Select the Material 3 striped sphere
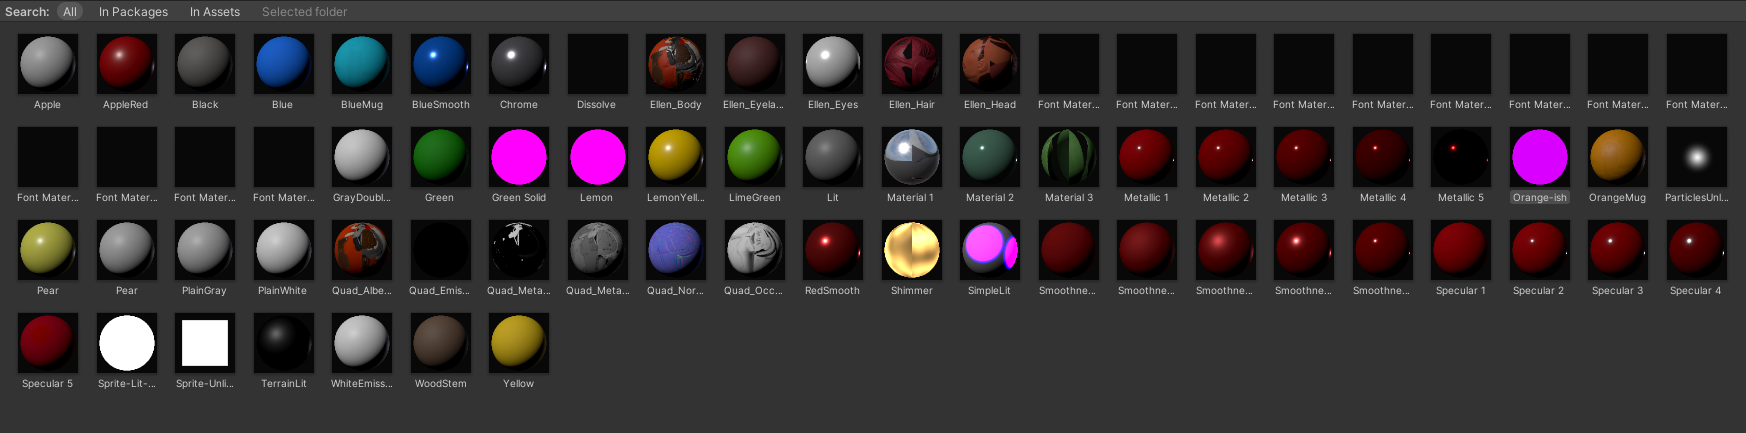Image resolution: width=1746 pixels, height=433 pixels. (1068, 157)
